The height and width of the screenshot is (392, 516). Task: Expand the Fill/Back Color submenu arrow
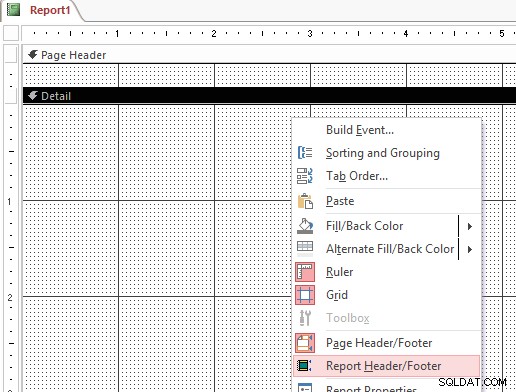point(470,226)
